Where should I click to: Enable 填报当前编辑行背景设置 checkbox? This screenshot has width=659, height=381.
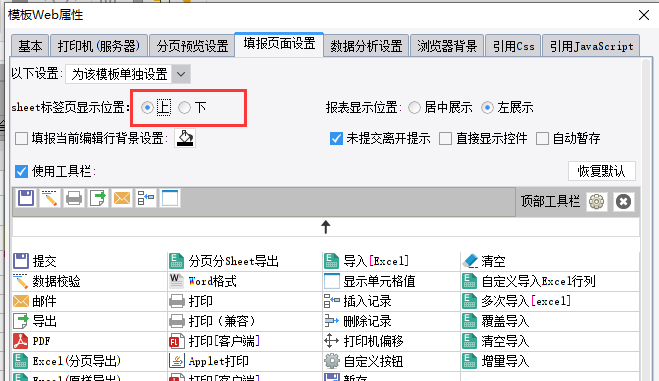21,138
